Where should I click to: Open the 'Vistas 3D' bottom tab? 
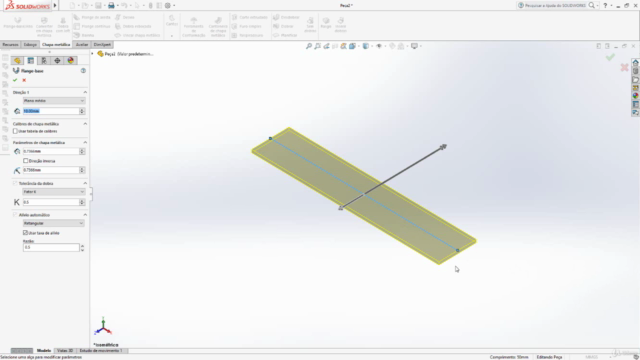(65, 351)
